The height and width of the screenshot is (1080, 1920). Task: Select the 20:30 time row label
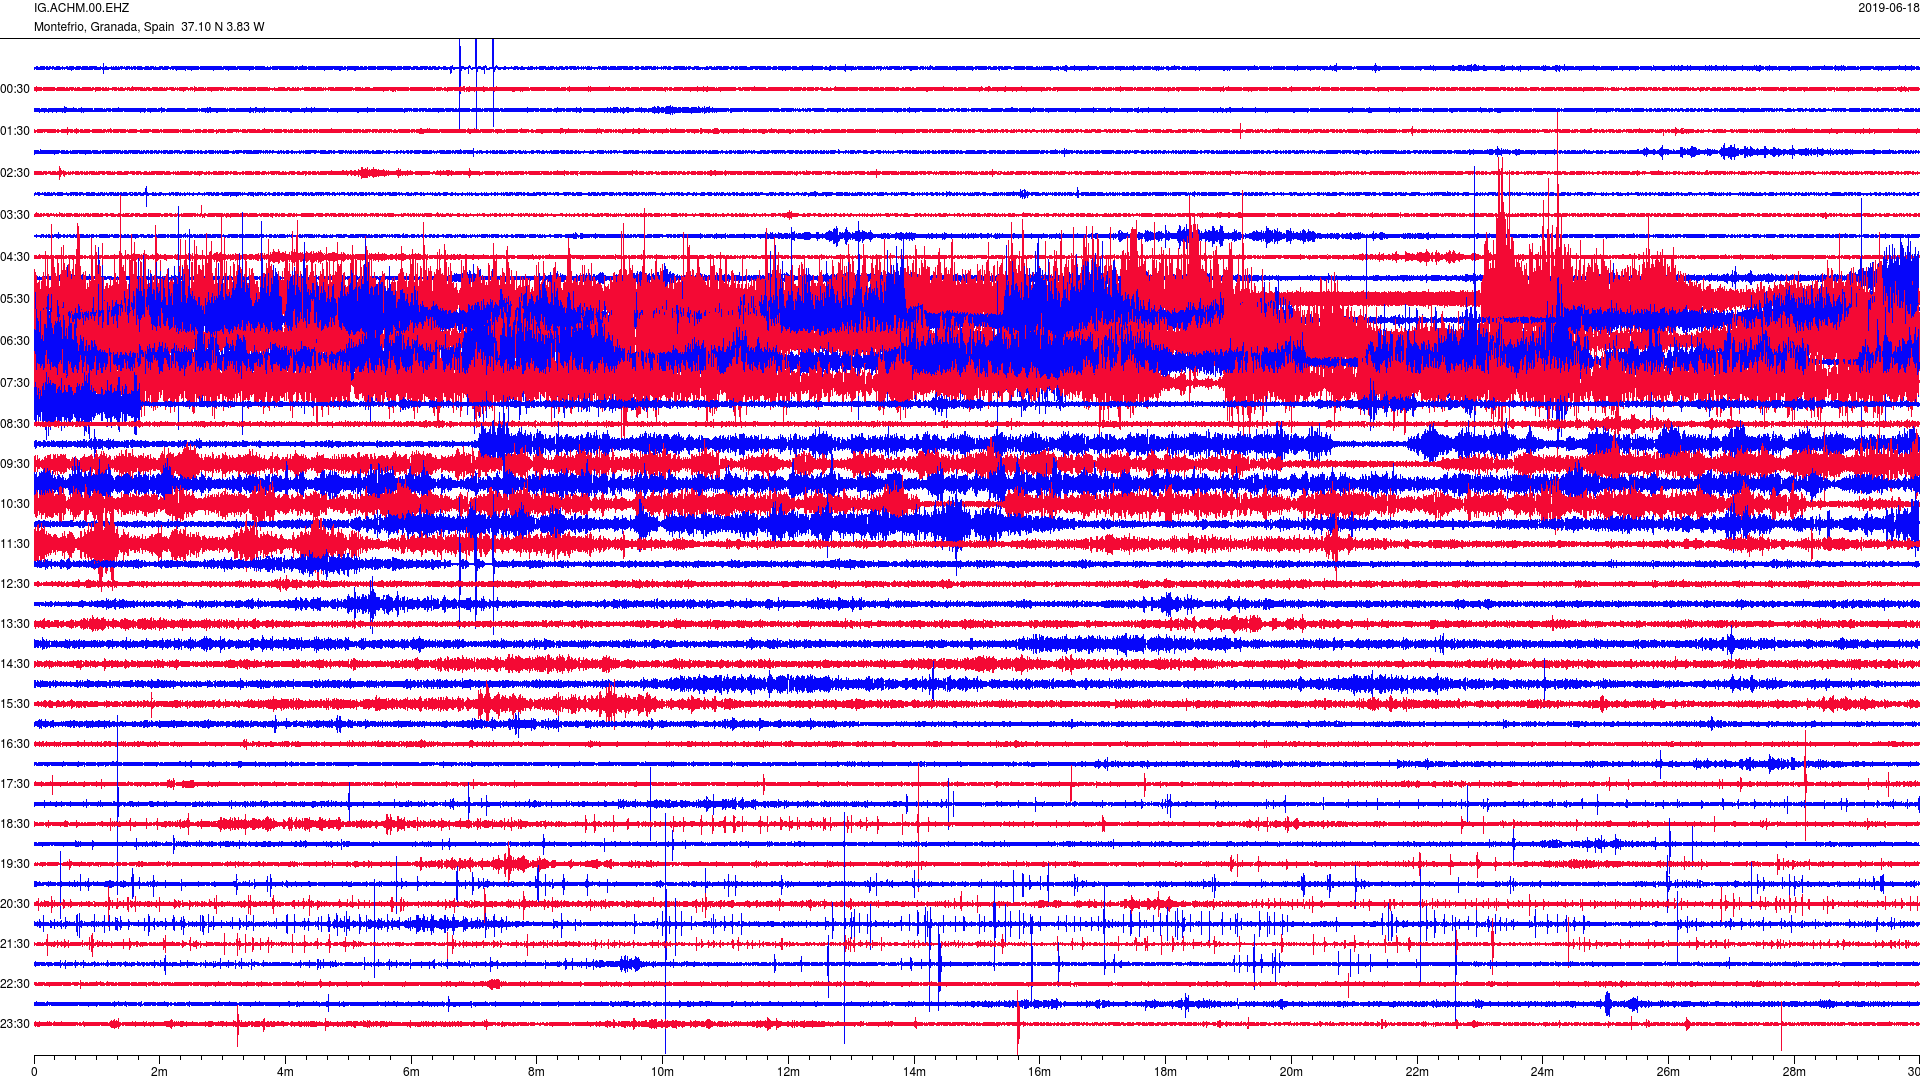click(15, 904)
